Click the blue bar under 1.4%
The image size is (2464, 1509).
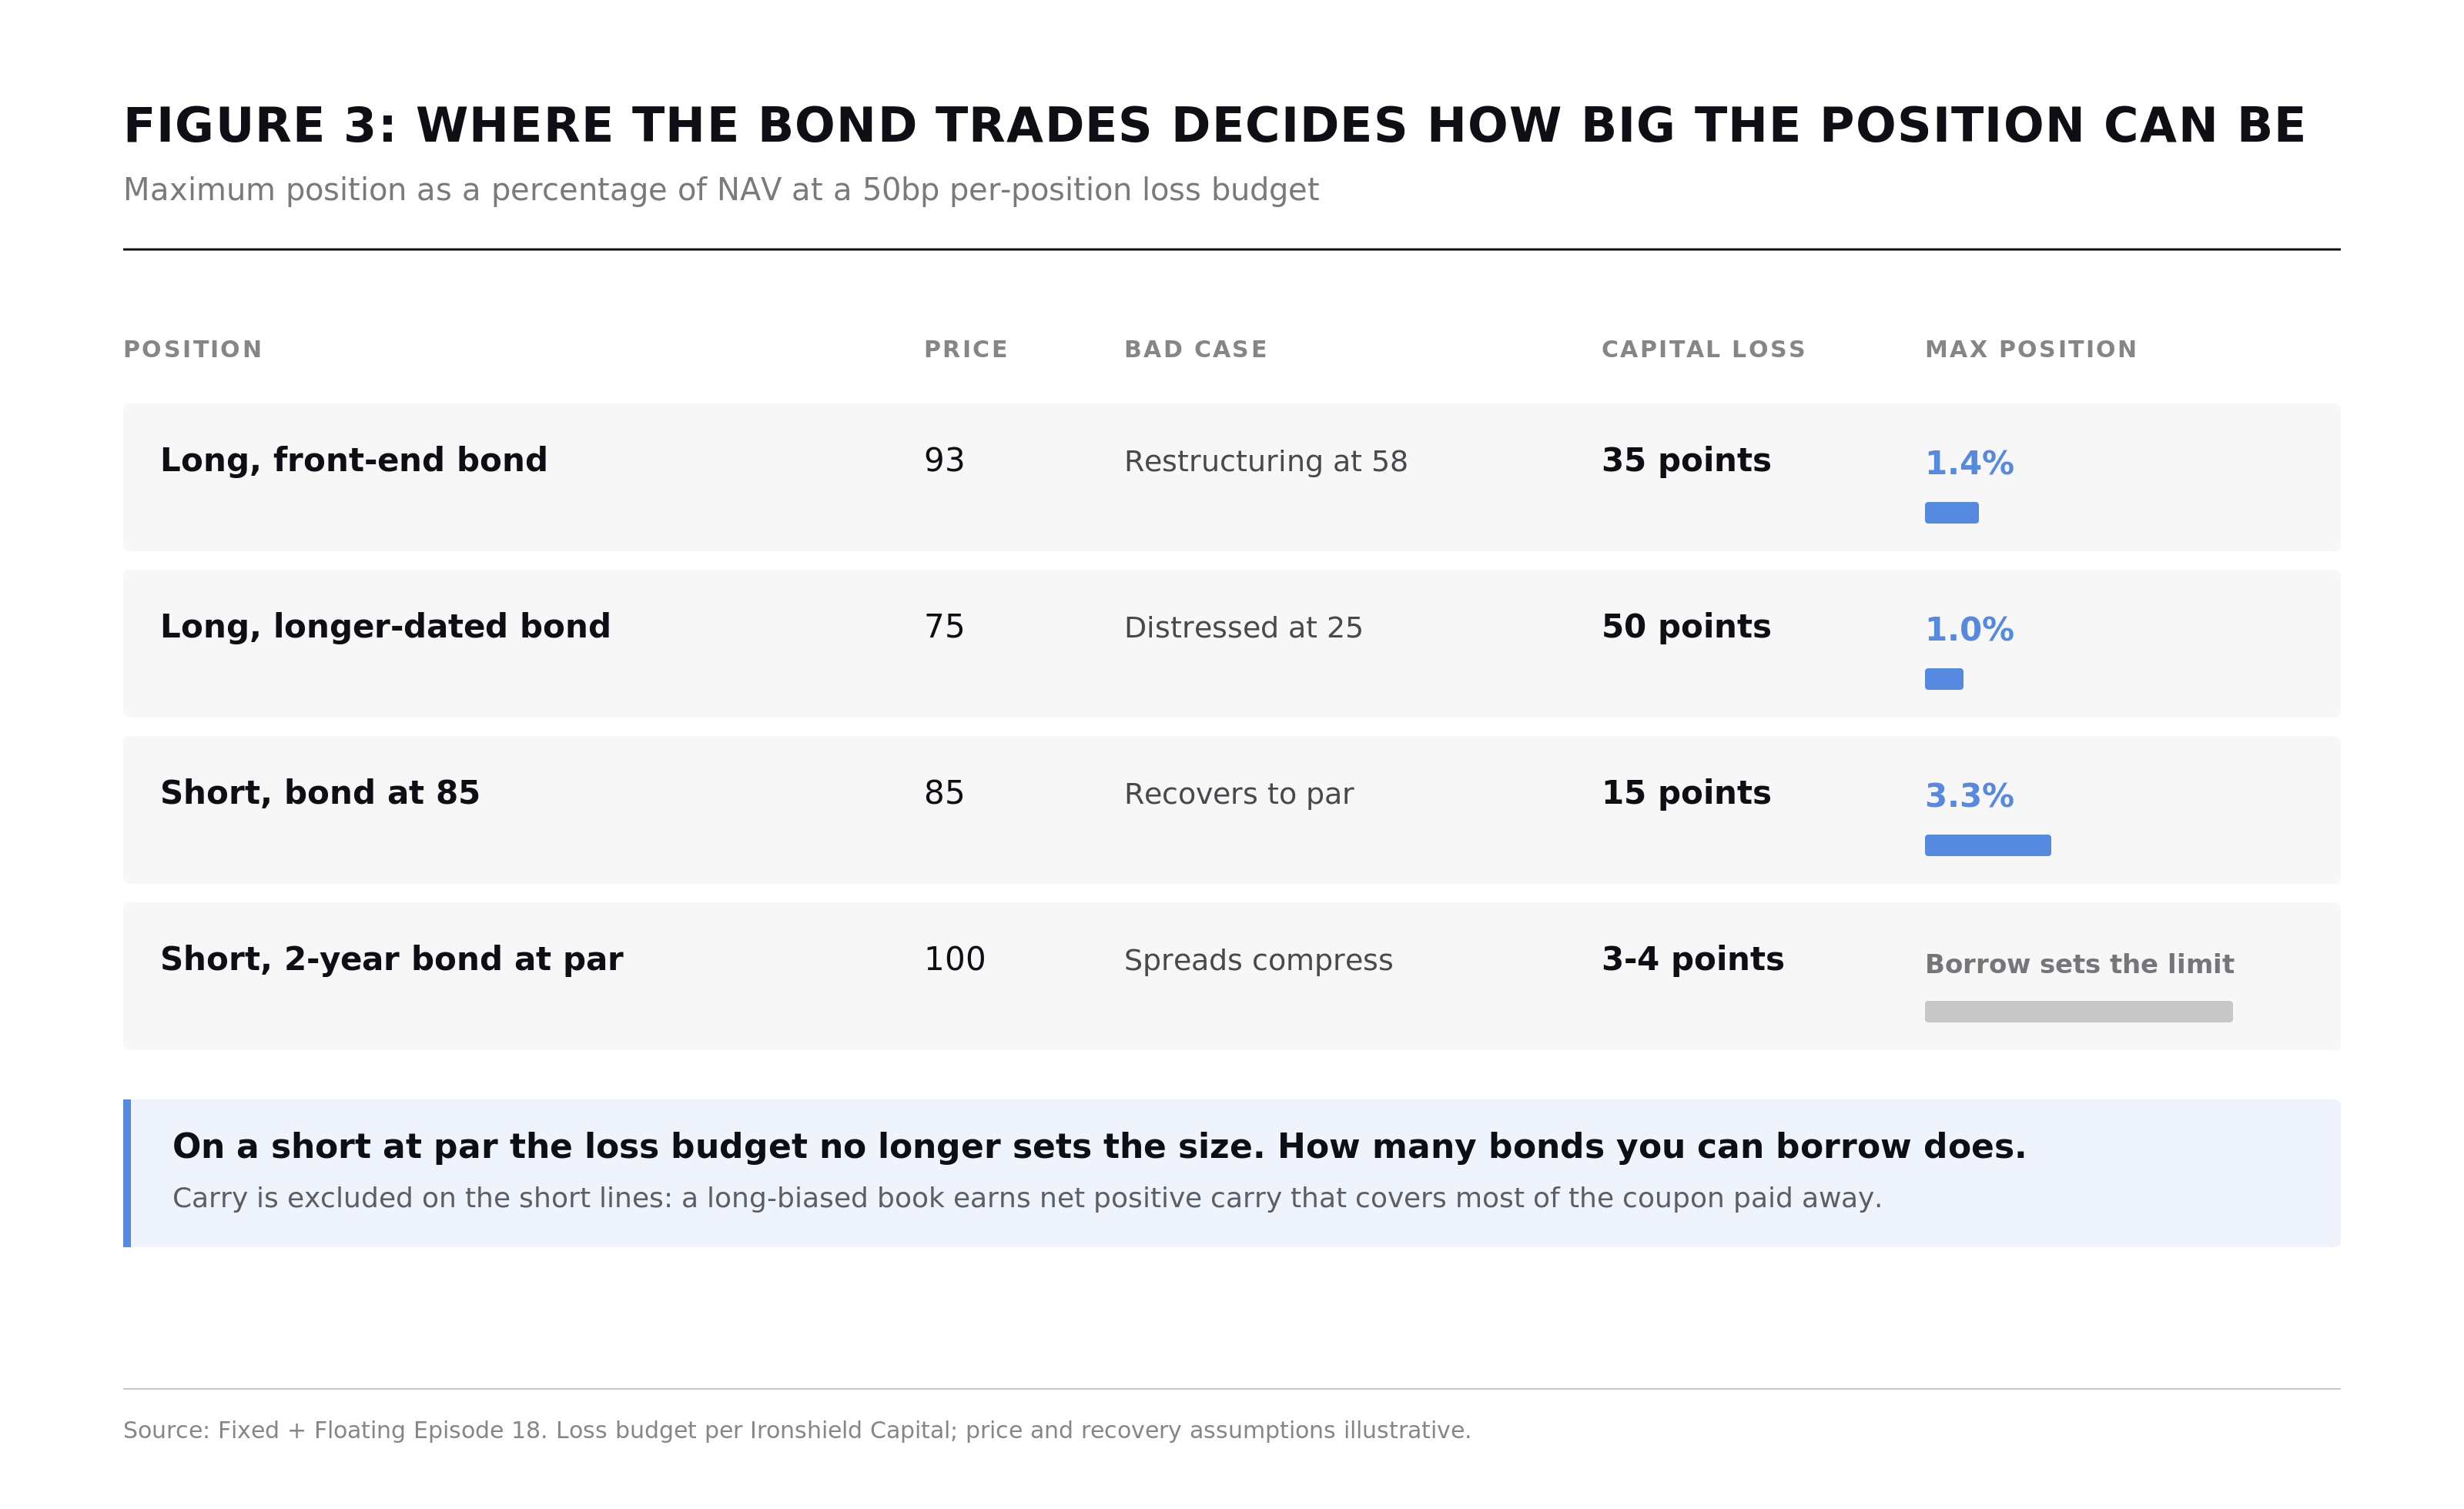pyautogui.click(x=1951, y=513)
